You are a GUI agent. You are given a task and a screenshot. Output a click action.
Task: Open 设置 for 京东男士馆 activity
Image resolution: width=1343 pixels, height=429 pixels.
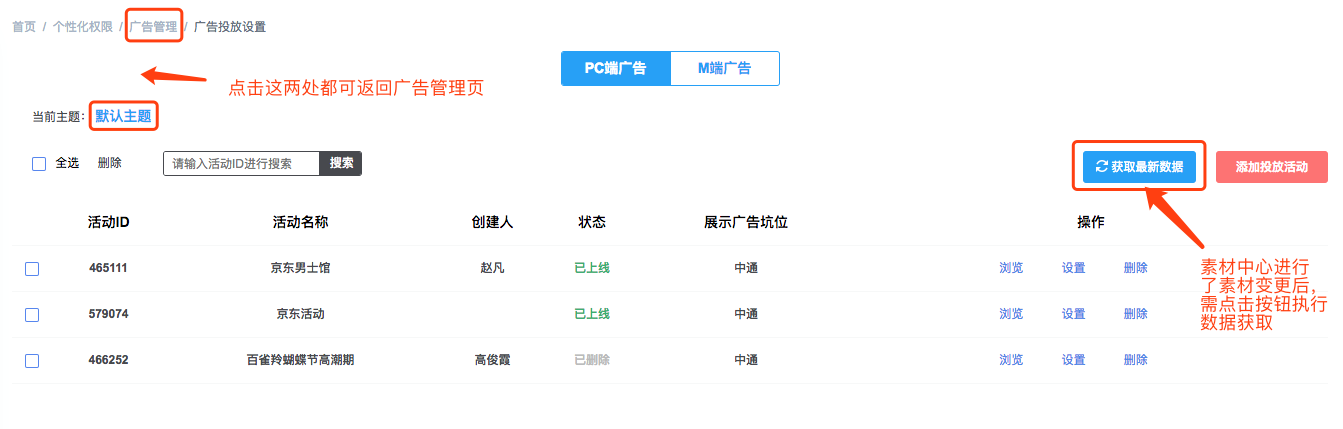click(x=1073, y=268)
